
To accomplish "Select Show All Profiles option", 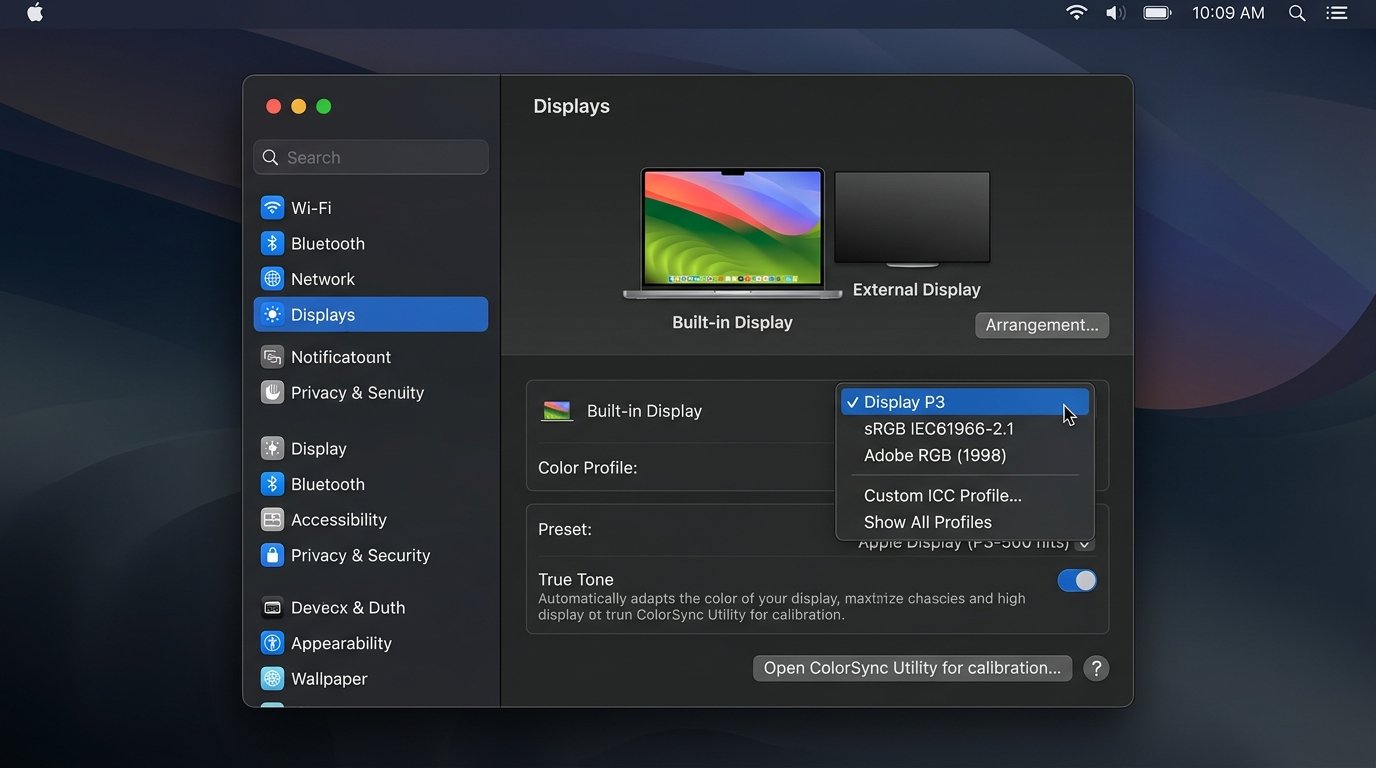I will coord(965,522).
